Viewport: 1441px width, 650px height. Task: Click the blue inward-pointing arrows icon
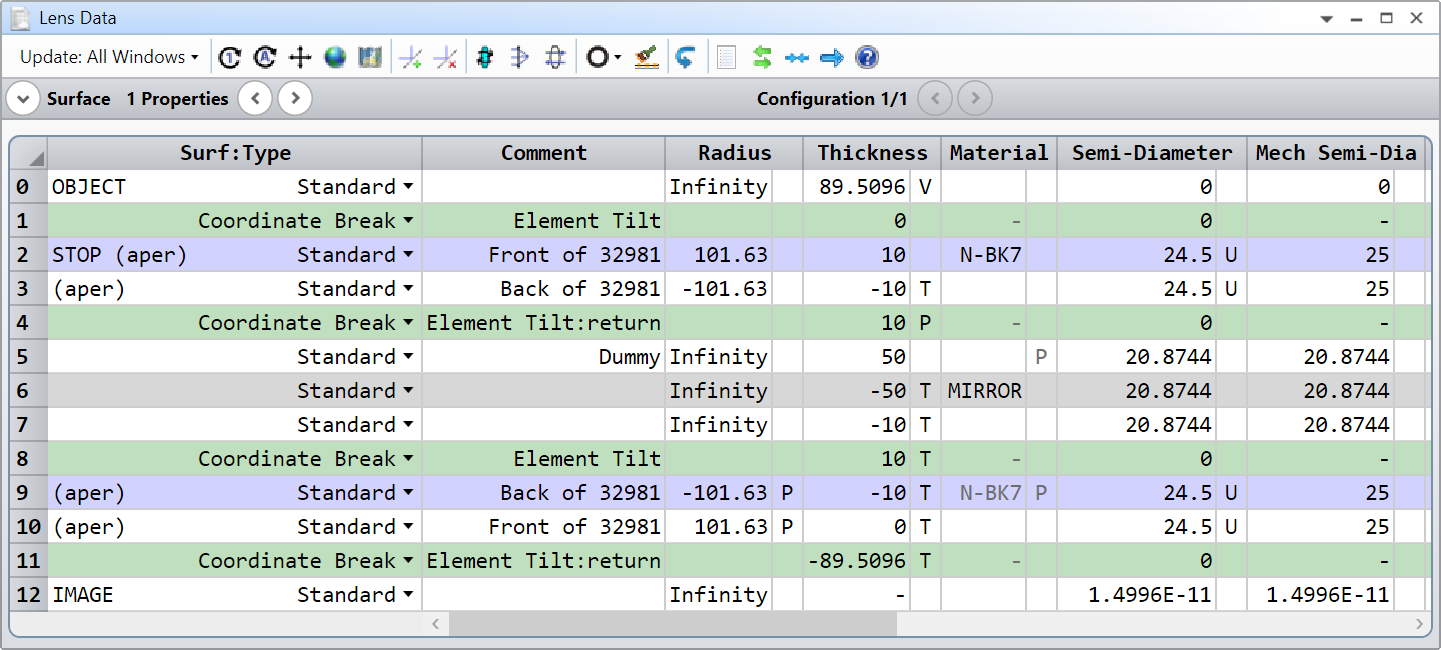(797, 58)
